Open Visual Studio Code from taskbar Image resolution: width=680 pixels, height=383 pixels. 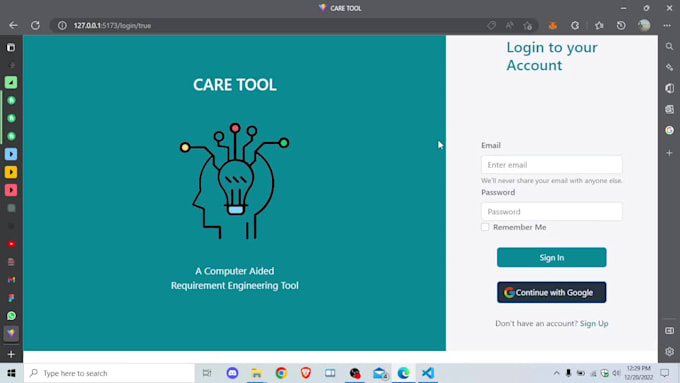[x=428, y=373]
